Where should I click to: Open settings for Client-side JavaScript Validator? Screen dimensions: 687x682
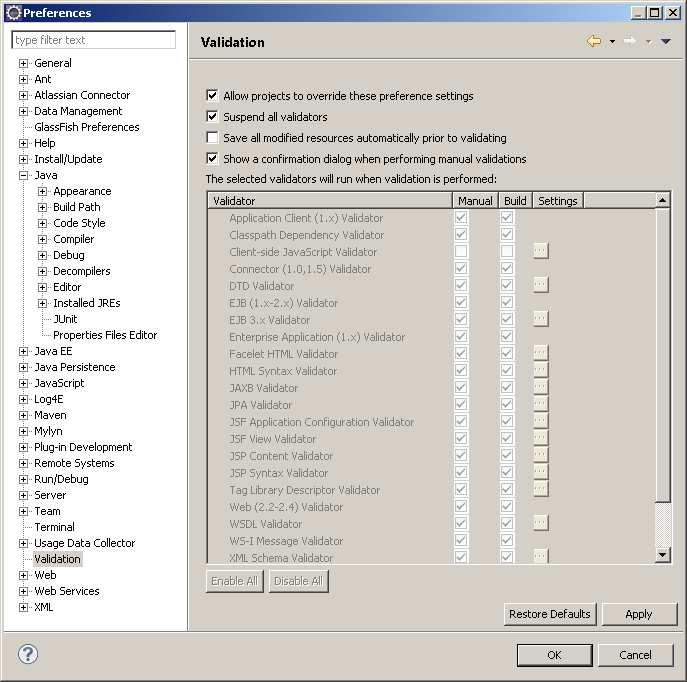541,251
